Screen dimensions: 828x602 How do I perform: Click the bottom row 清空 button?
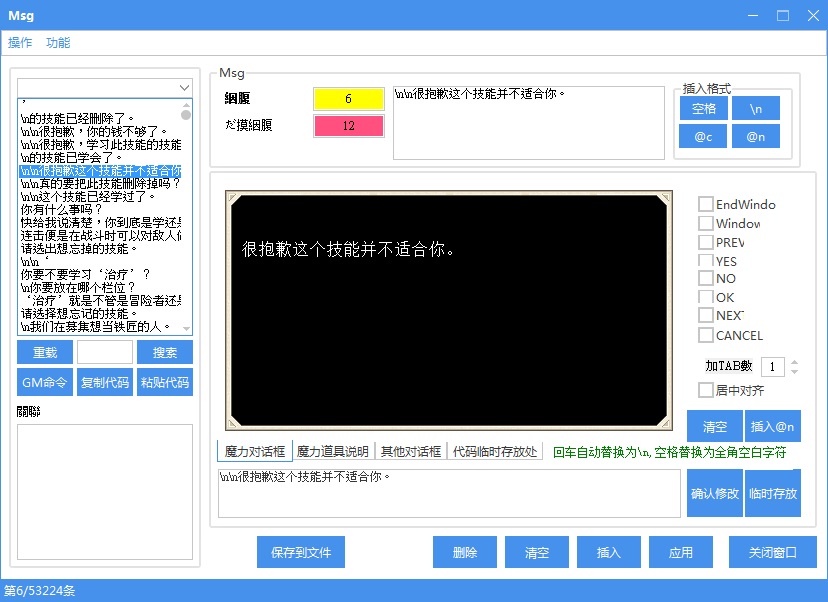[x=537, y=552]
